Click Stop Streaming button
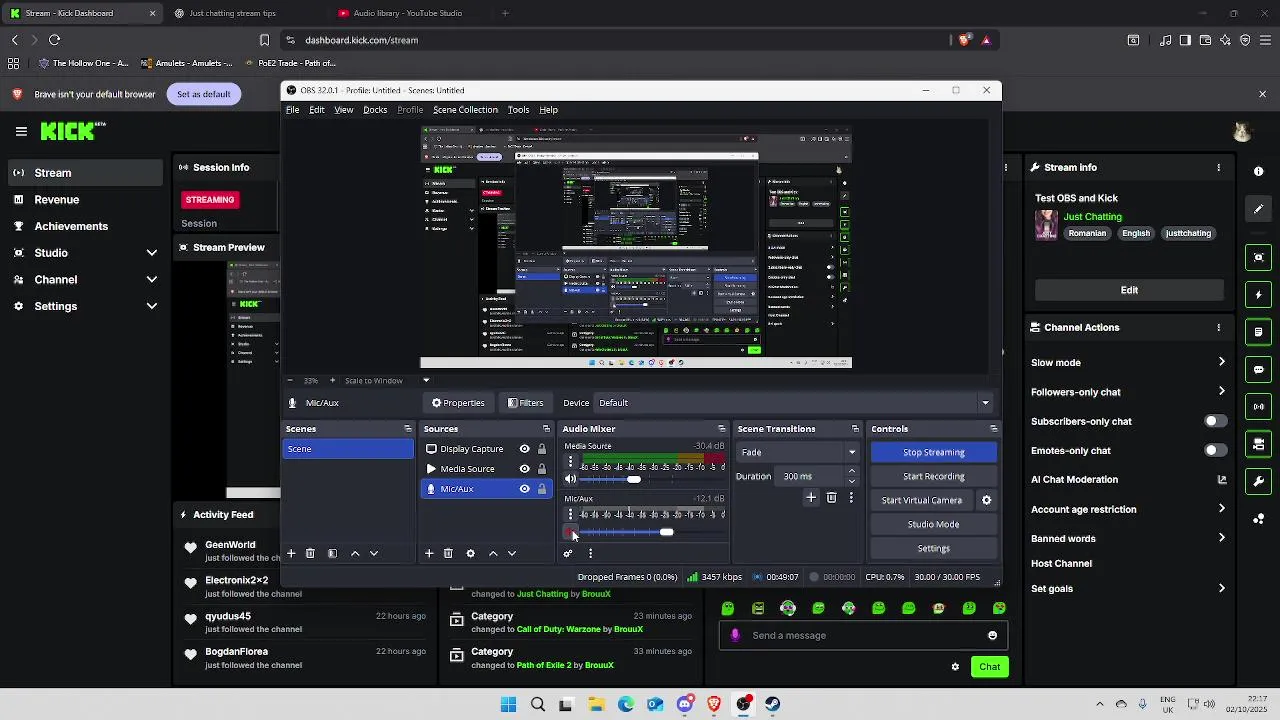Viewport: 1280px width, 720px height. coord(934,453)
